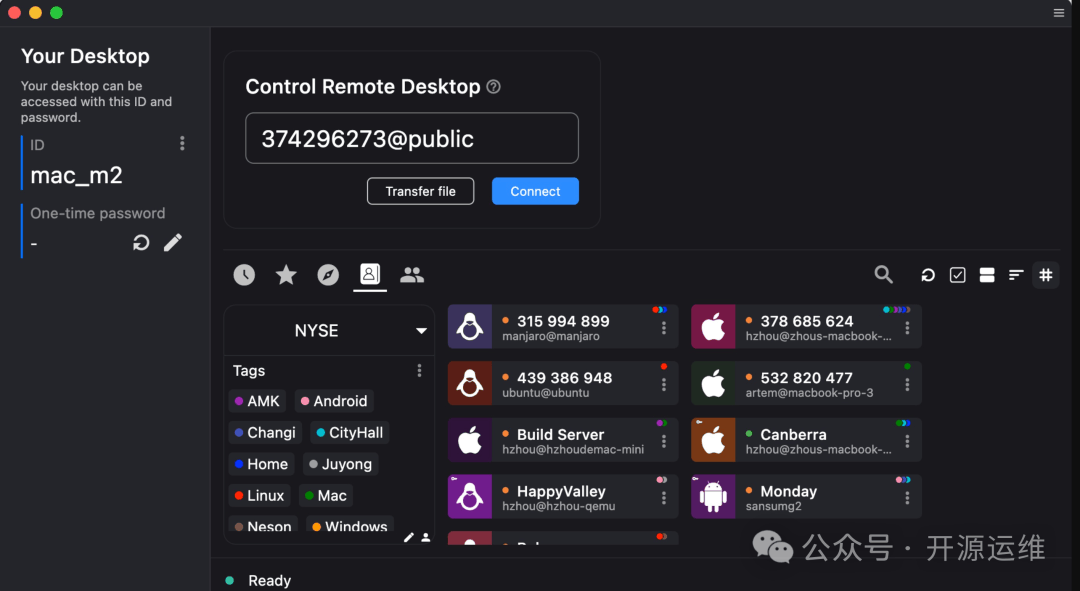
Task: Open the Tags options menu
Action: coord(419,371)
